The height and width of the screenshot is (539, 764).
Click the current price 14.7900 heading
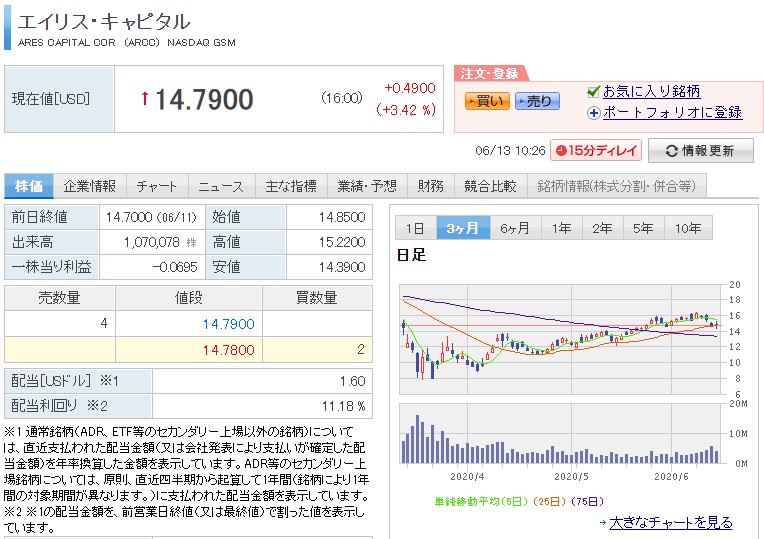[x=205, y=99]
